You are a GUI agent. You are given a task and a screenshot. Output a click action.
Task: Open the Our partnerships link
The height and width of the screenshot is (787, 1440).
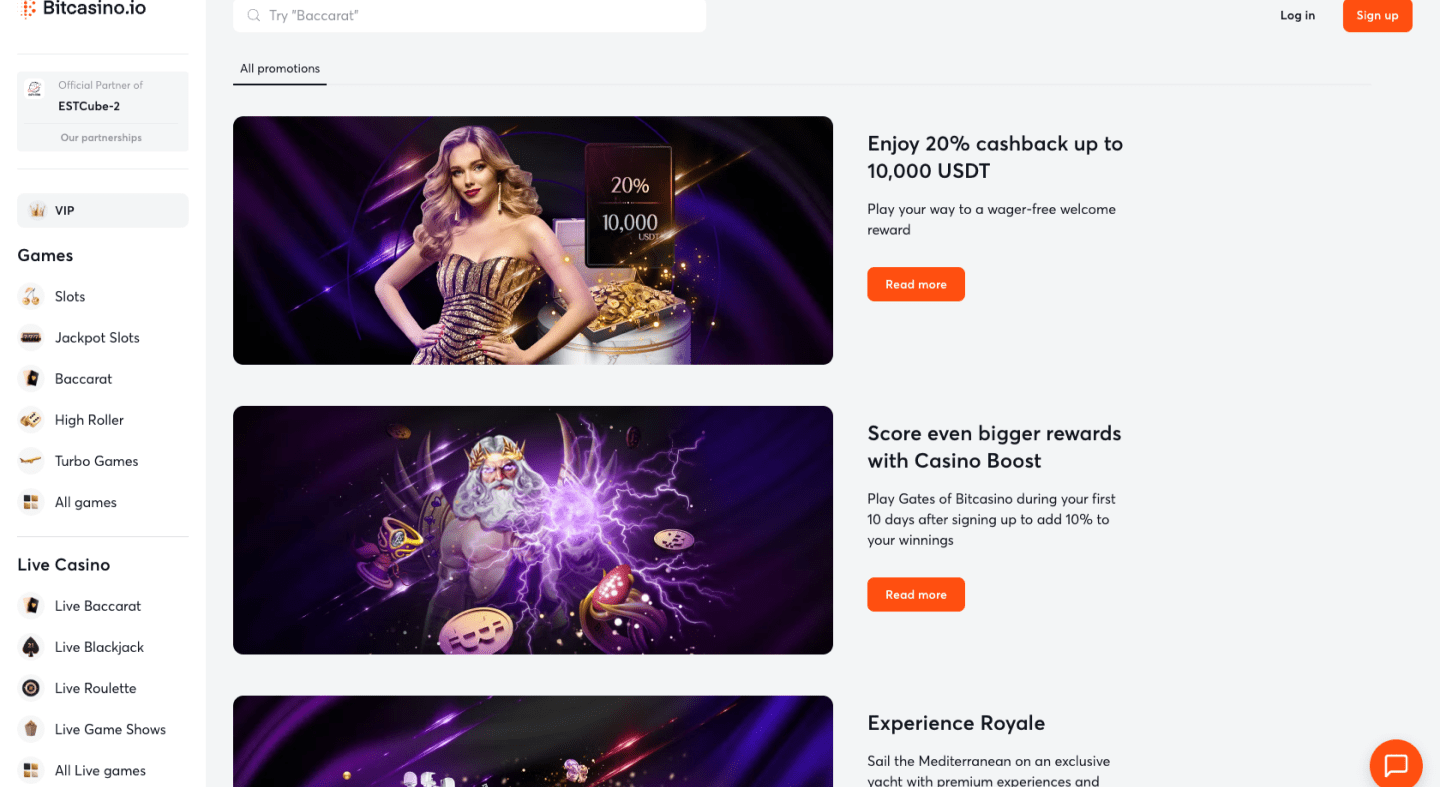click(101, 137)
